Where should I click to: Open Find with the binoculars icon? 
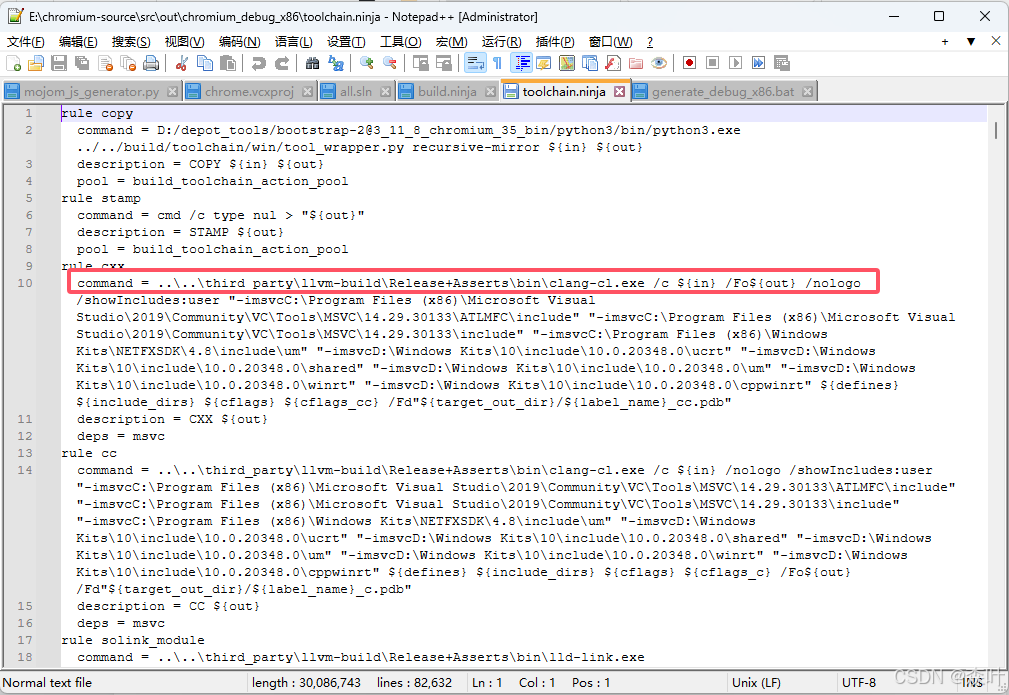tap(312, 63)
